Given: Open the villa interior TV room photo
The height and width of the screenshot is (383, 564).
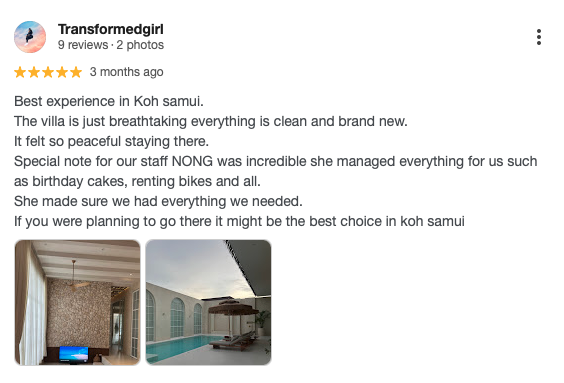Looking at the screenshot, I should point(77,302).
